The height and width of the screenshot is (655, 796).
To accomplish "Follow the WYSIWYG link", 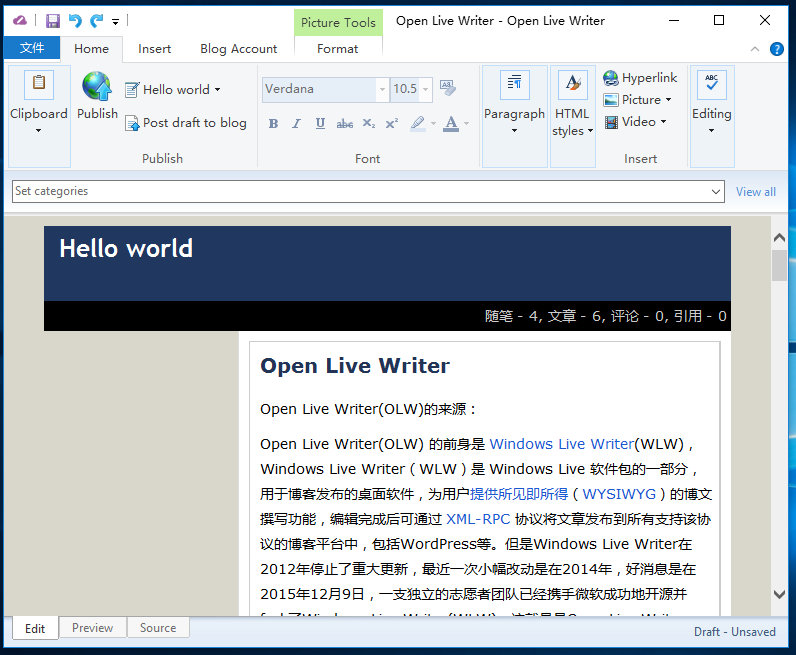I will pyautogui.click(x=619, y=494).
